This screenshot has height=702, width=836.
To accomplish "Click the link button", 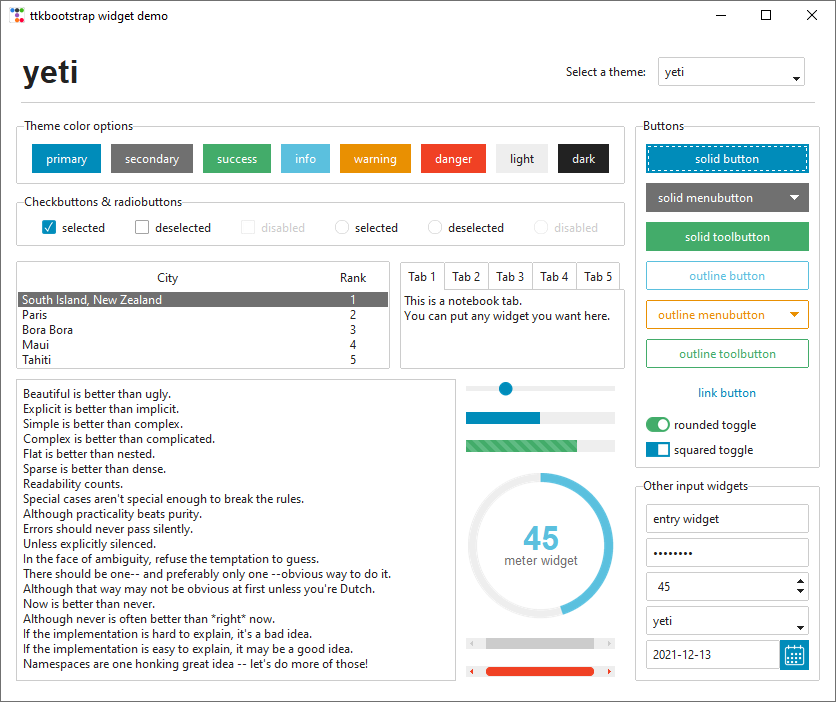I will click(x=727, y=393).
